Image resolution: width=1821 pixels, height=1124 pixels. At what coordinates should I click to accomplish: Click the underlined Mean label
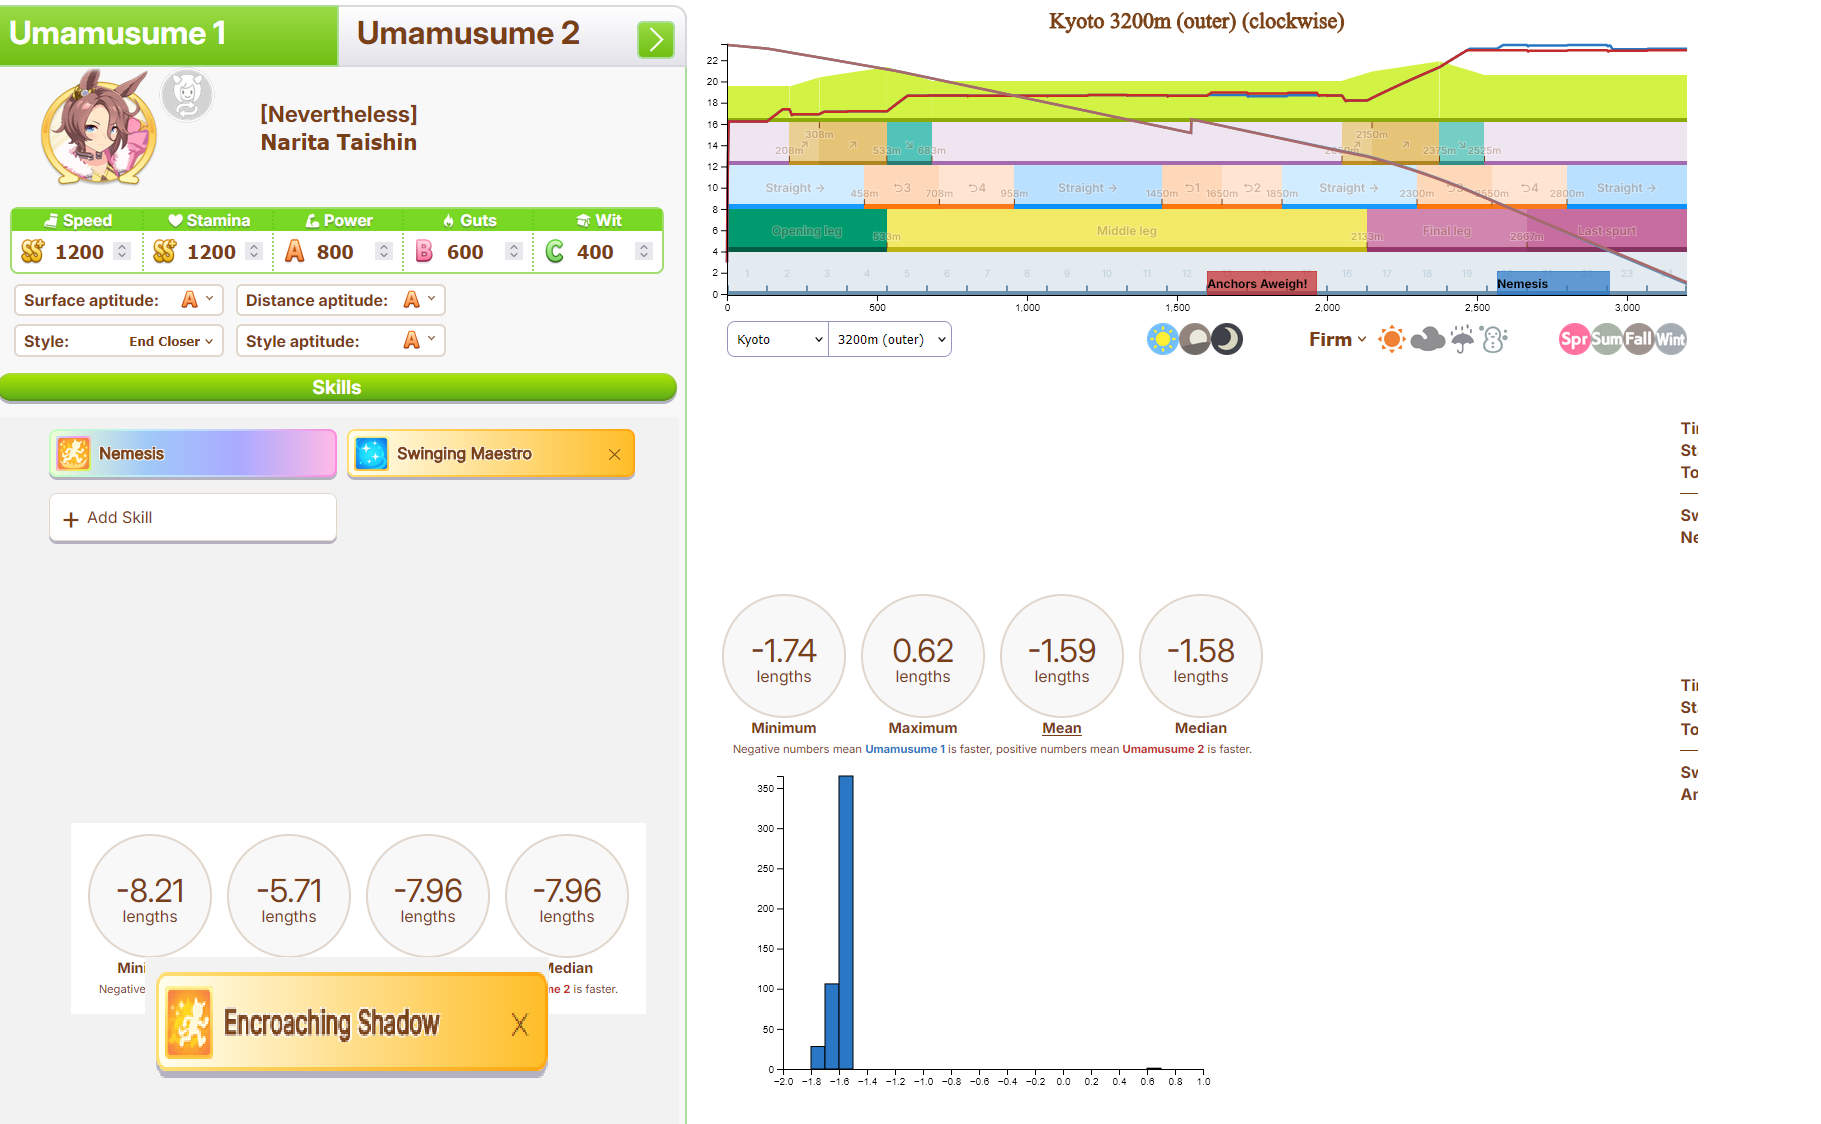point(1062,728)
